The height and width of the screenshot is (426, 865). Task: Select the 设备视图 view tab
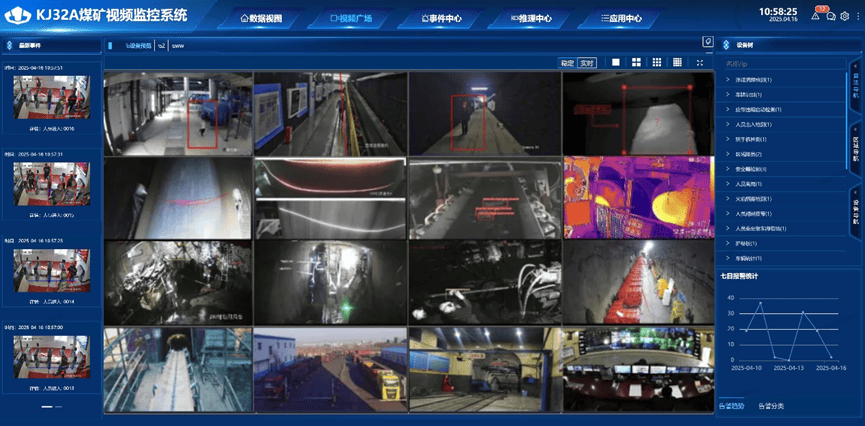[x=138, y=46]
